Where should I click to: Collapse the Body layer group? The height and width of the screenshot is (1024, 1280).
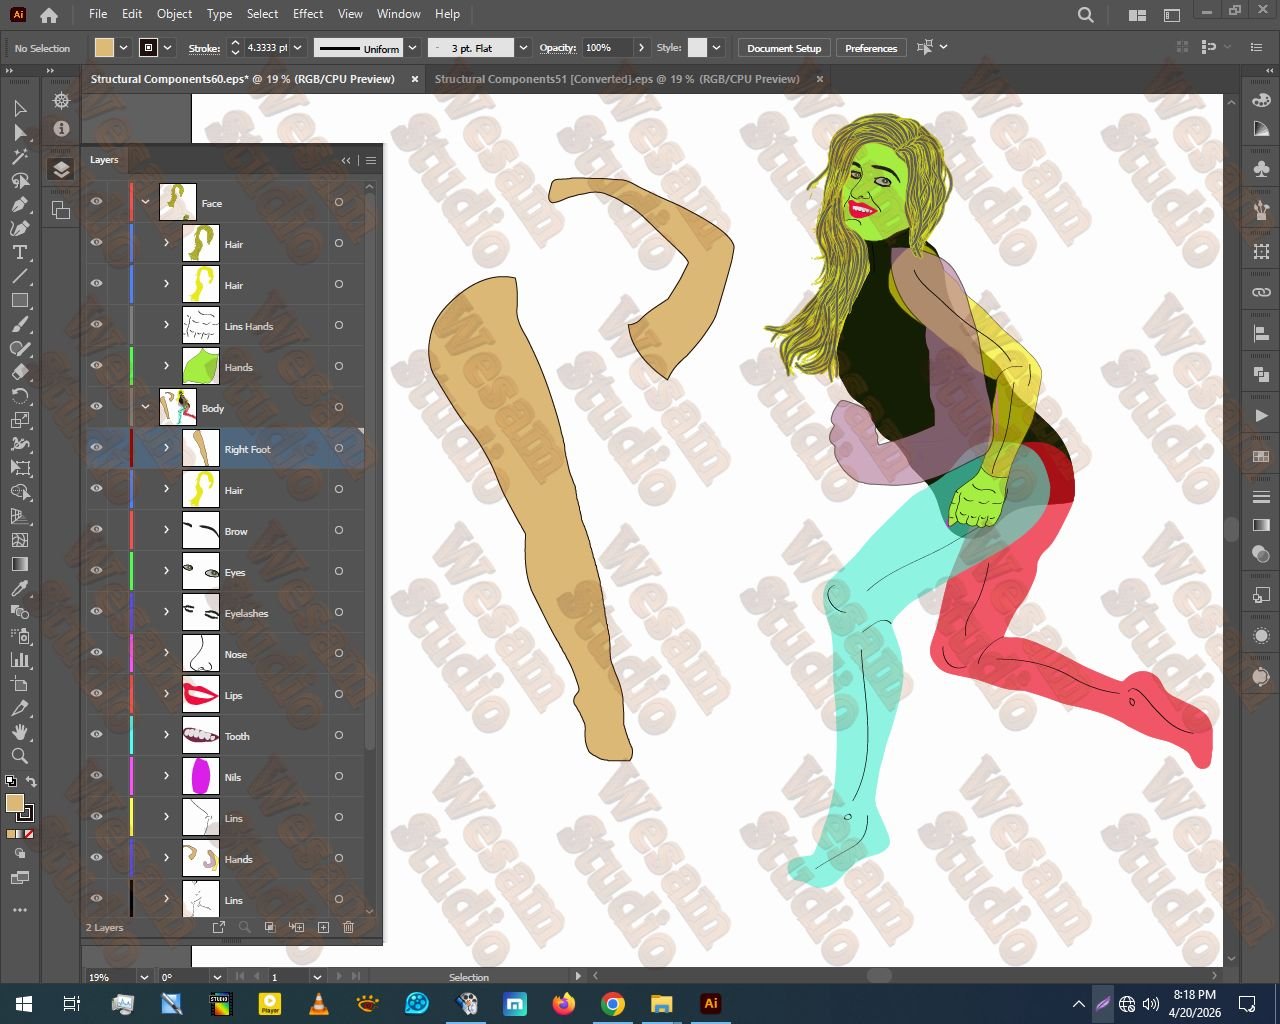(x=145, y=407)
